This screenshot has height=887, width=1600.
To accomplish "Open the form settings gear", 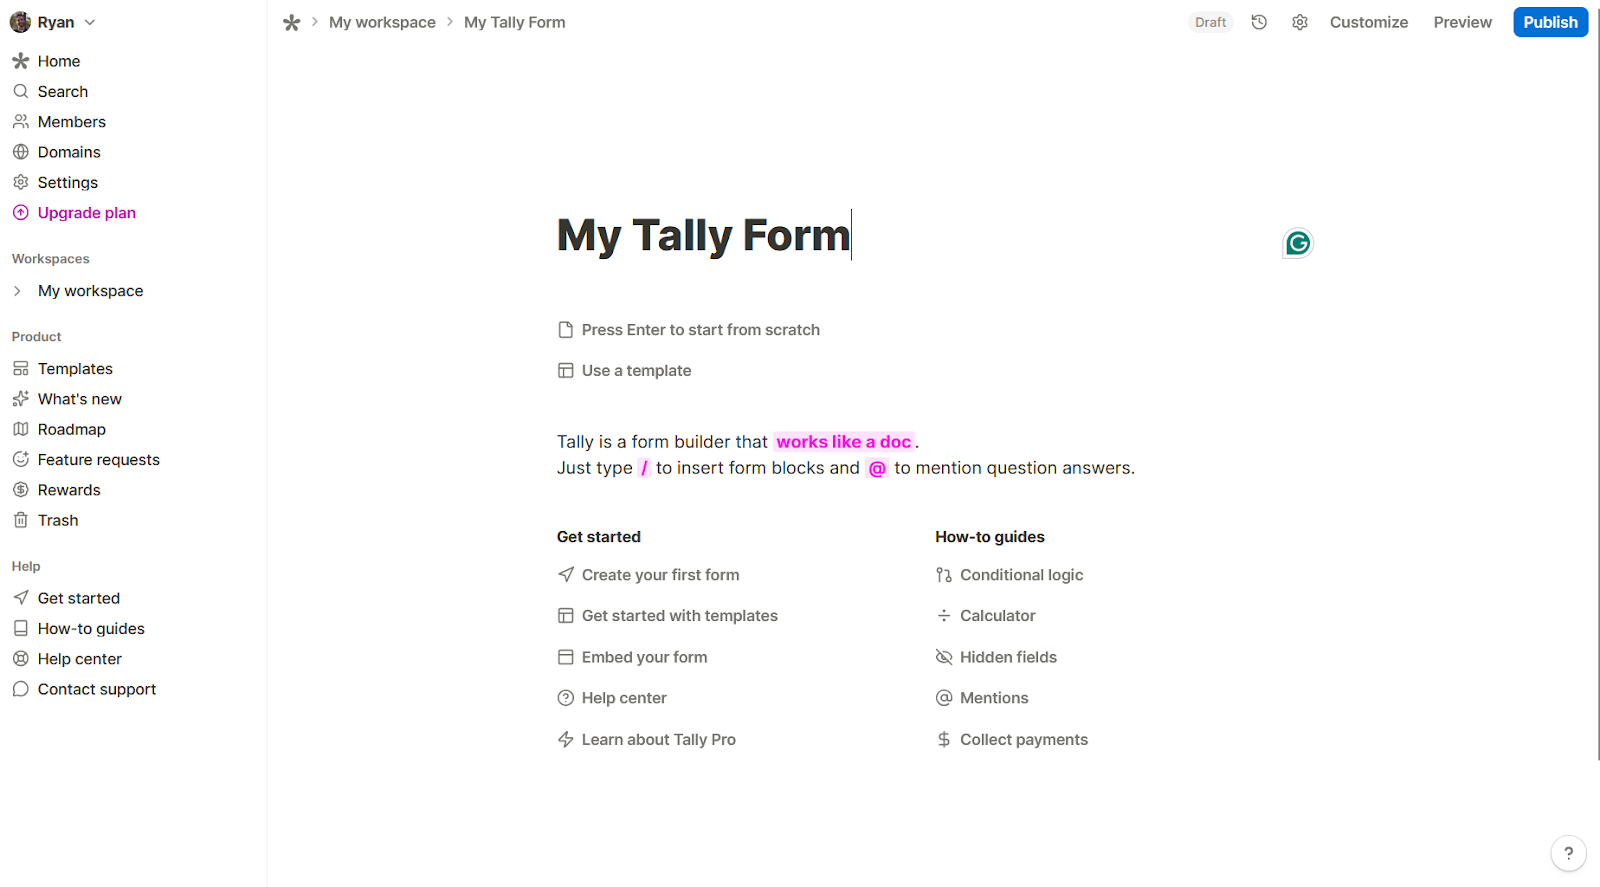I will [1299, 21].
